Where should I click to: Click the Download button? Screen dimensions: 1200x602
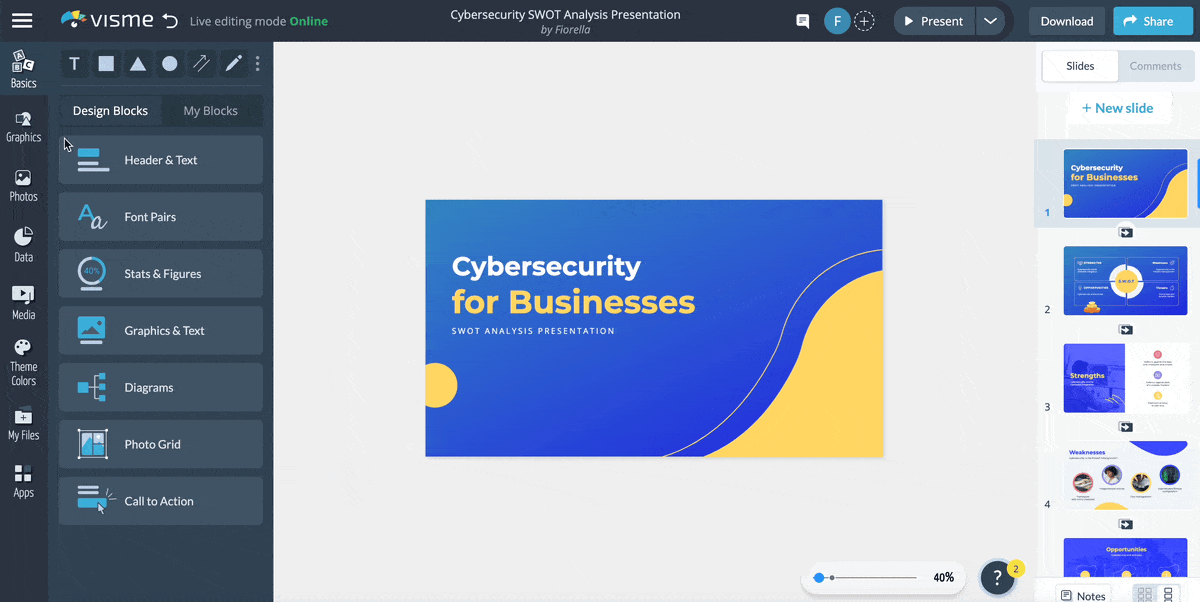pyautogui.click(x=1066, y=20)
